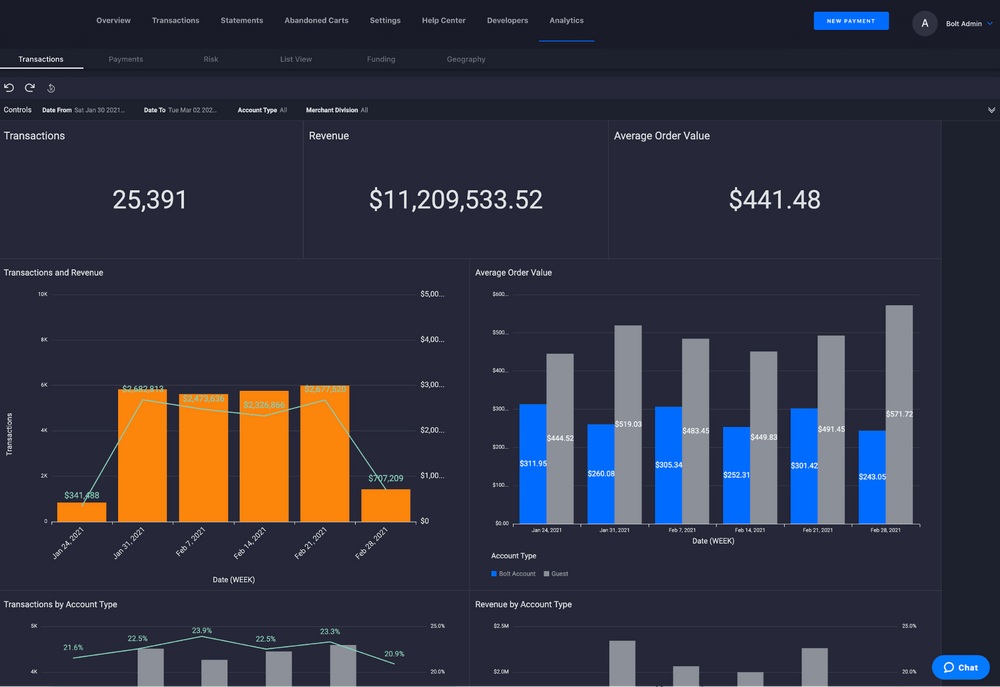Click the NEW PAYMENT button
Image resolution: width=1000 pixels, height=687 pixels.
[x=851, y=21]
